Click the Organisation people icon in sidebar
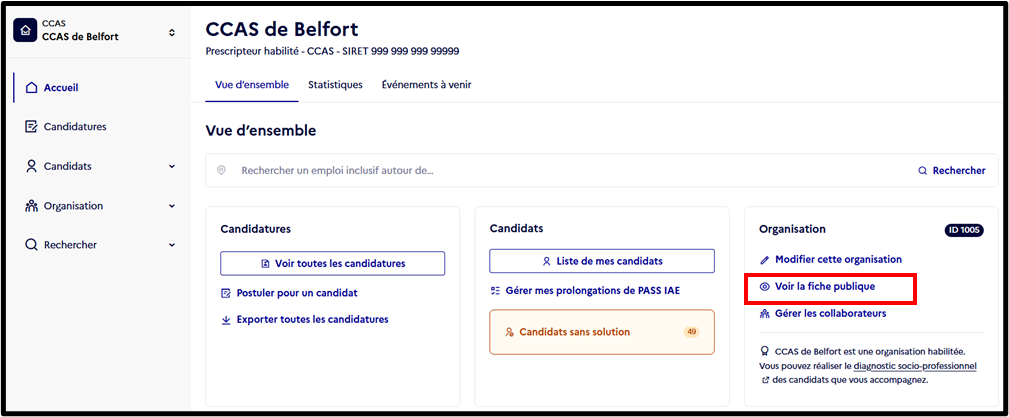 coord(31,206)
